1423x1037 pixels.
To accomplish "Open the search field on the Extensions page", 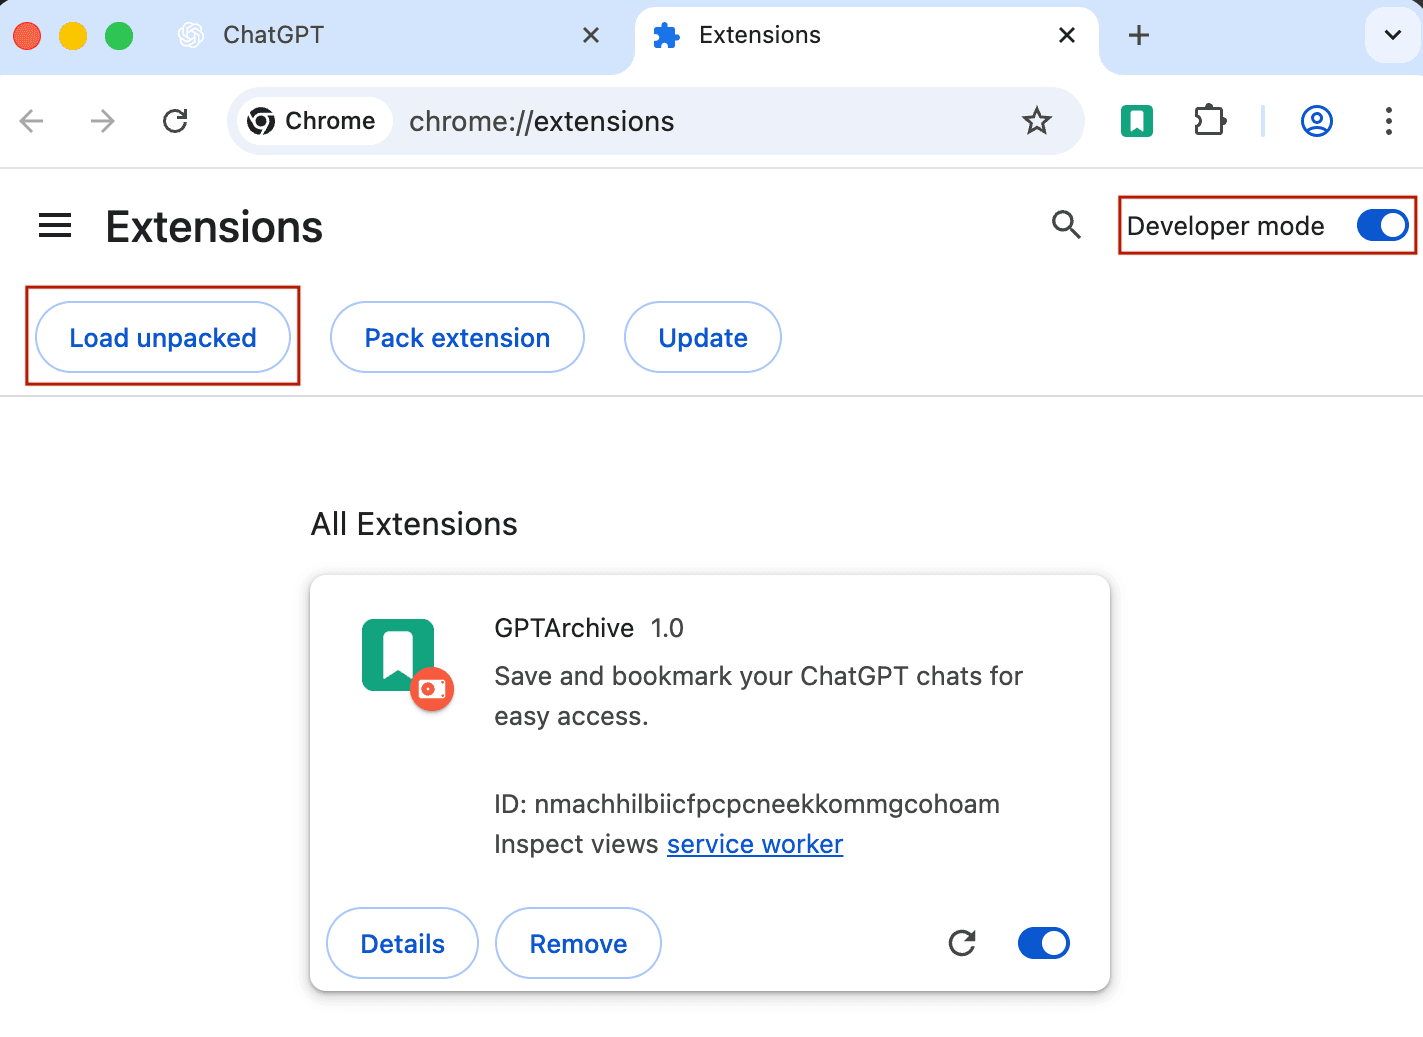I will (1066, 225).
